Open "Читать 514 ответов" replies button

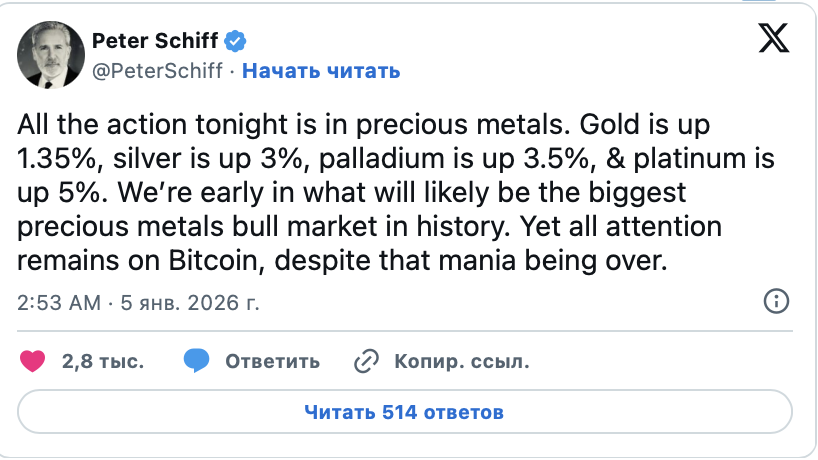pos(404,412)
